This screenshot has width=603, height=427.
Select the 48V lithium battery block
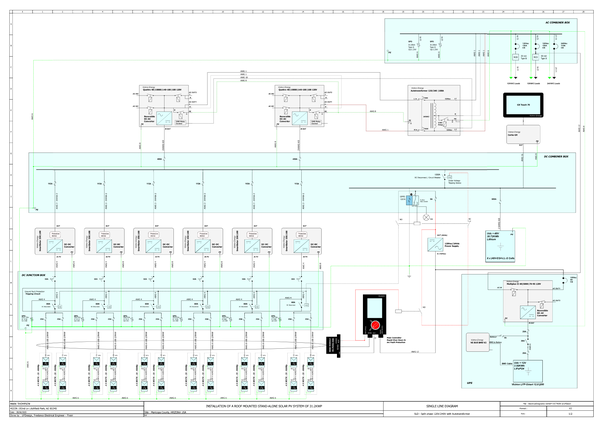tap(500, 246)
